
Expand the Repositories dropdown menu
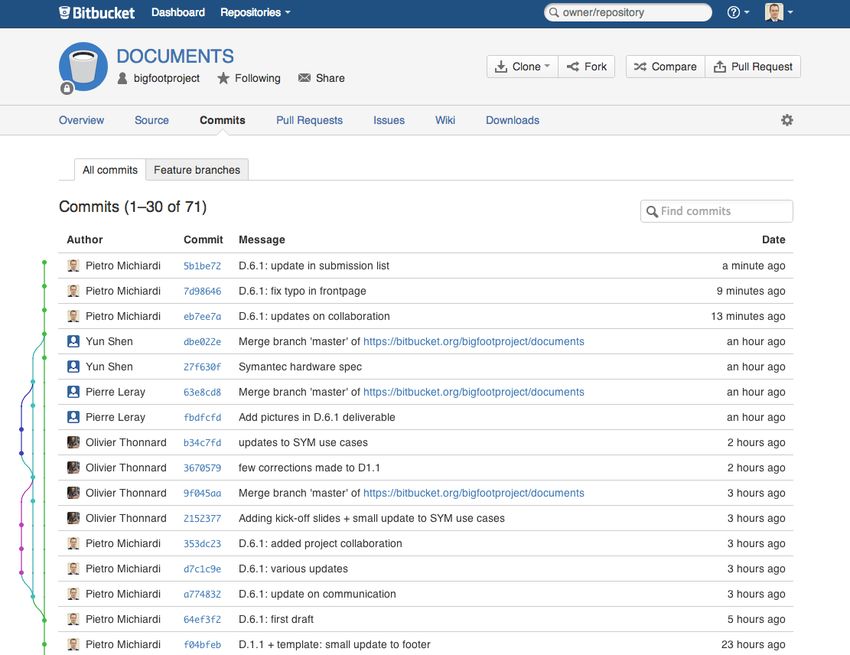tap(255, 12)
